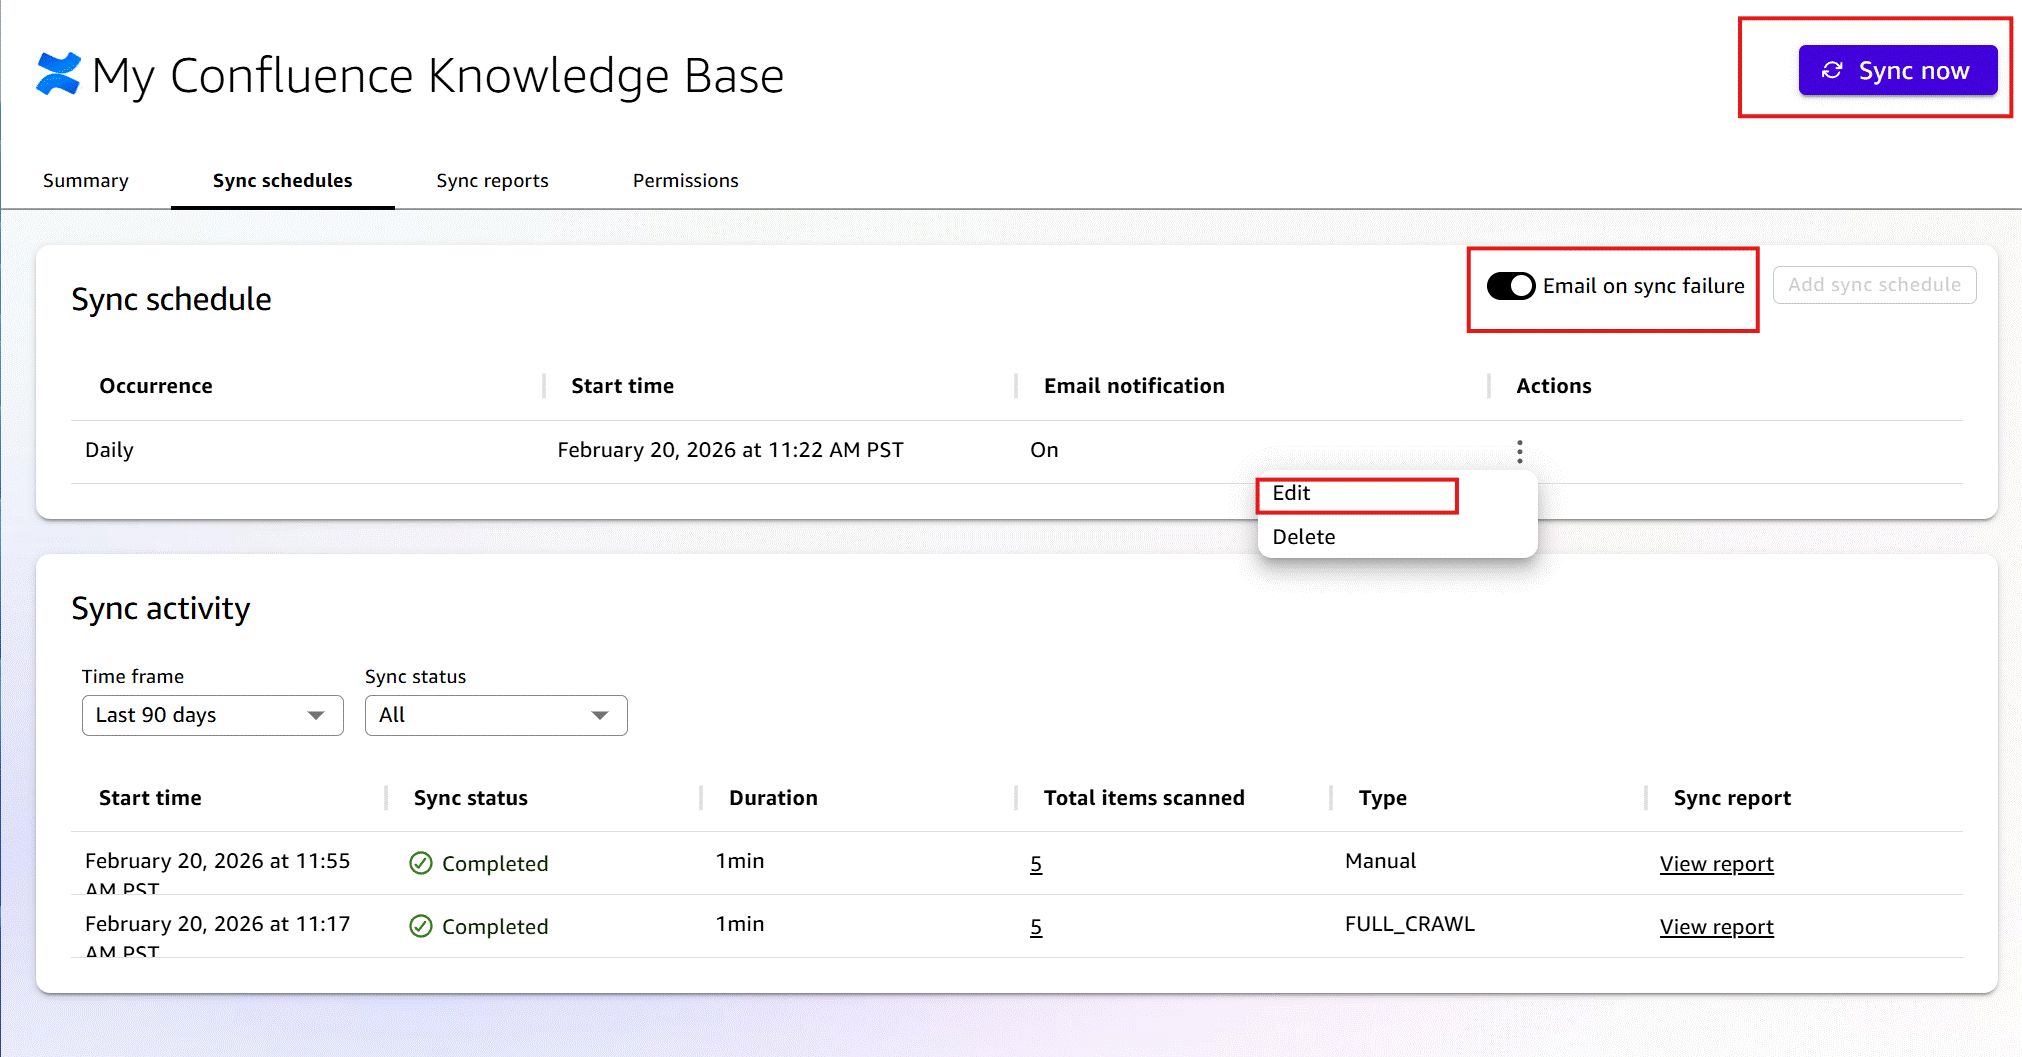Click the Sync activity Start time column header
2022x1057 pixels.
[x=150, y=798]
